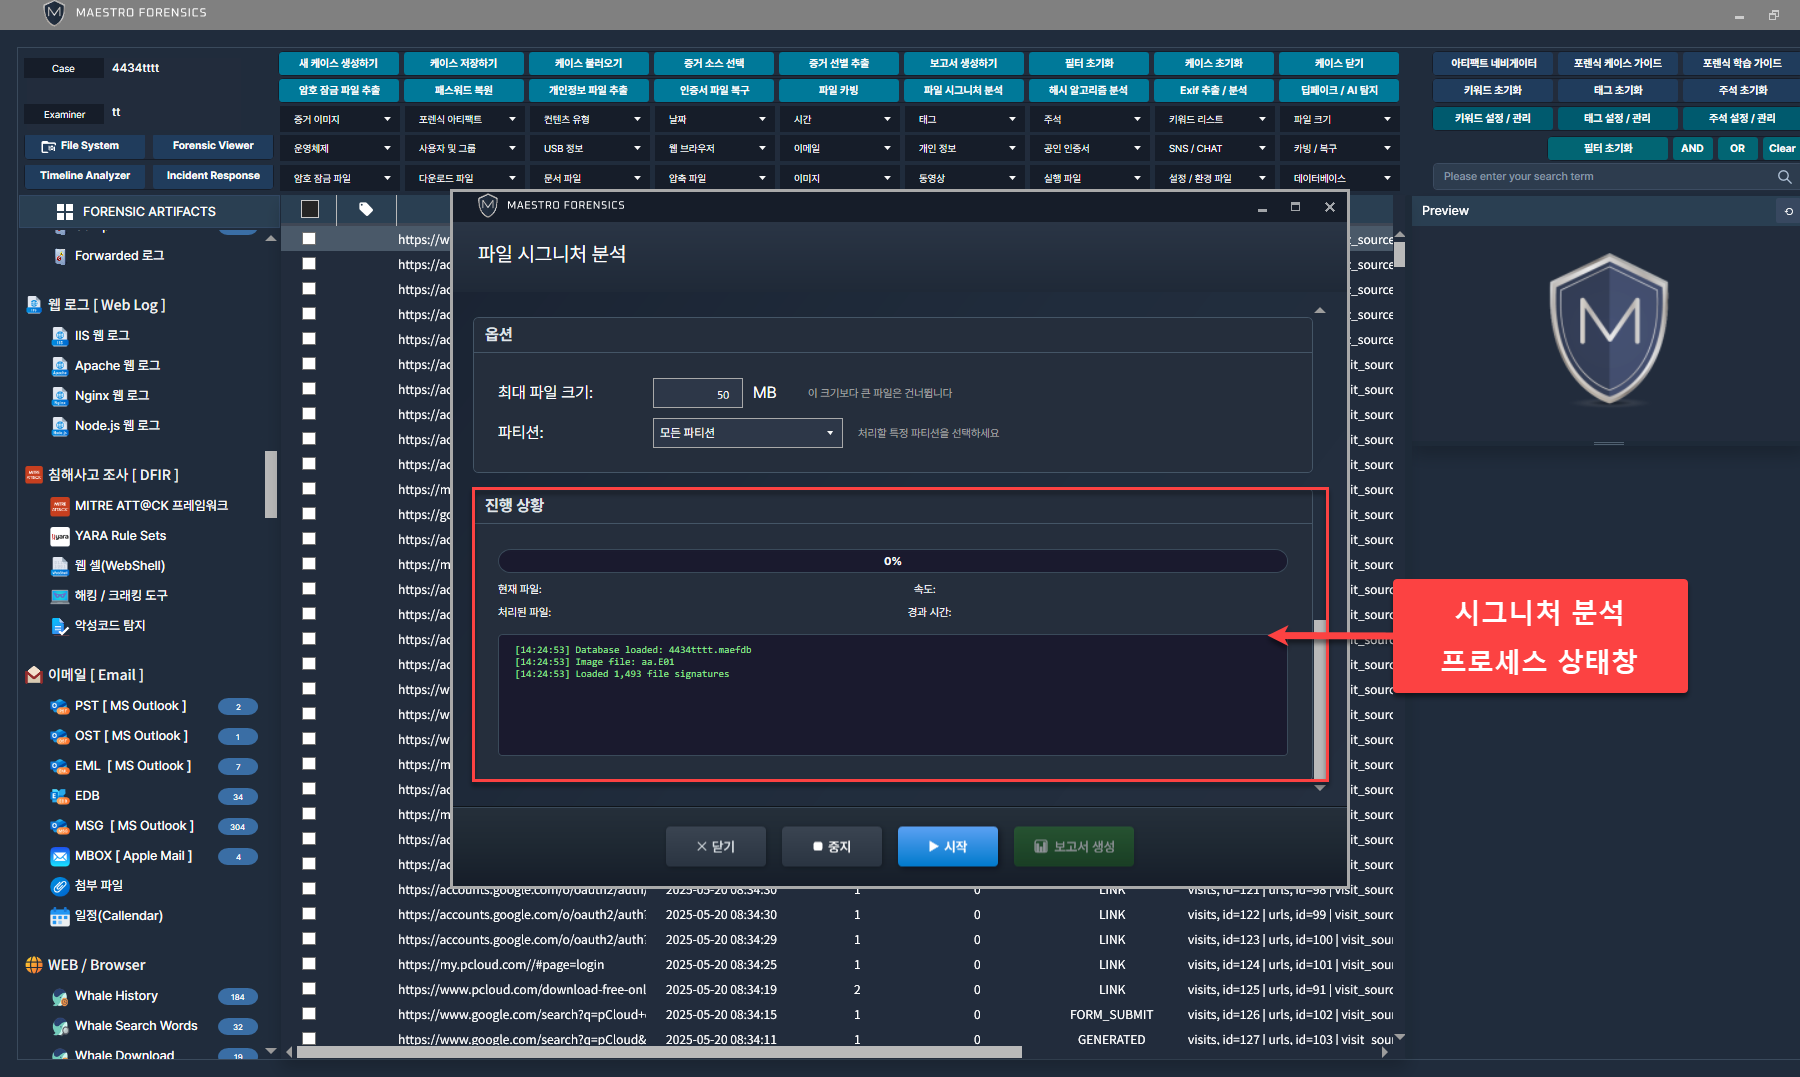Screen dimensions: 1800x1077
Task: Click the search magnifier icon
Action: pyautogui.click(x=1784, y=177)
